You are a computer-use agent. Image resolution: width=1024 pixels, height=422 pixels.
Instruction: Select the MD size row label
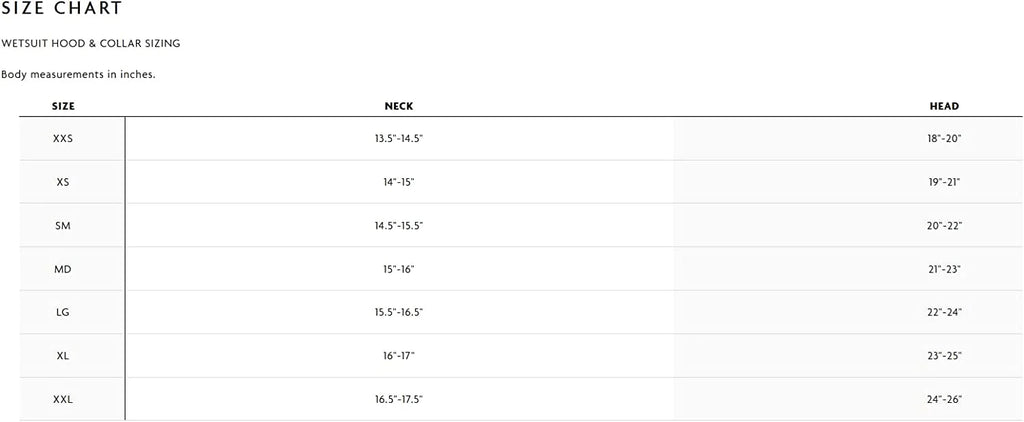coord(63,269)
